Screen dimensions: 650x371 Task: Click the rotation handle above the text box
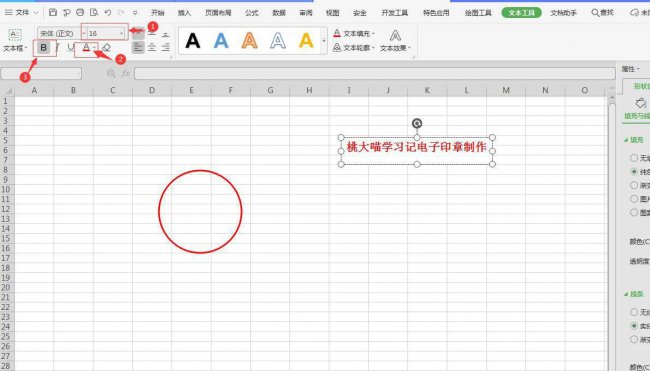point(417,123)
